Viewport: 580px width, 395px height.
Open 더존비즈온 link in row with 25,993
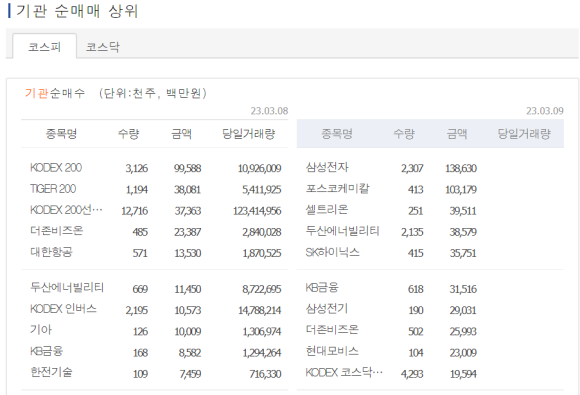tap(332, 330)
